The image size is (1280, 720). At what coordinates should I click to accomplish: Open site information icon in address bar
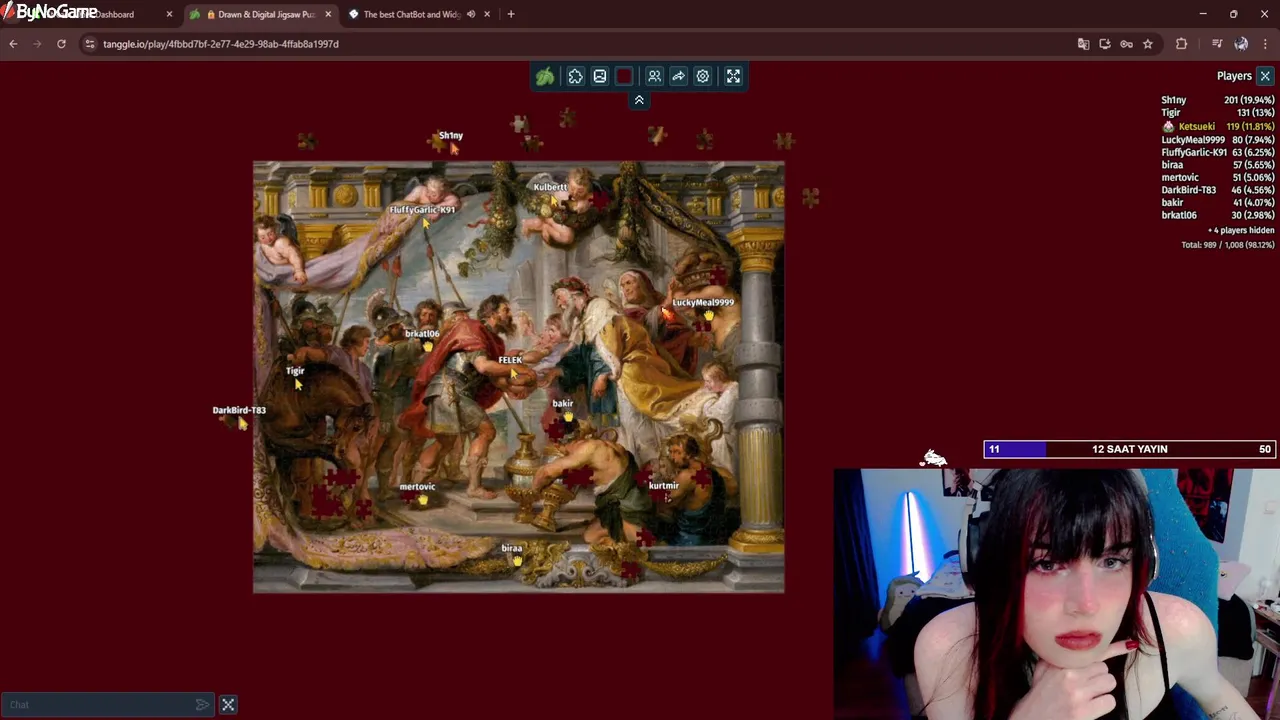tap(90, 44)
